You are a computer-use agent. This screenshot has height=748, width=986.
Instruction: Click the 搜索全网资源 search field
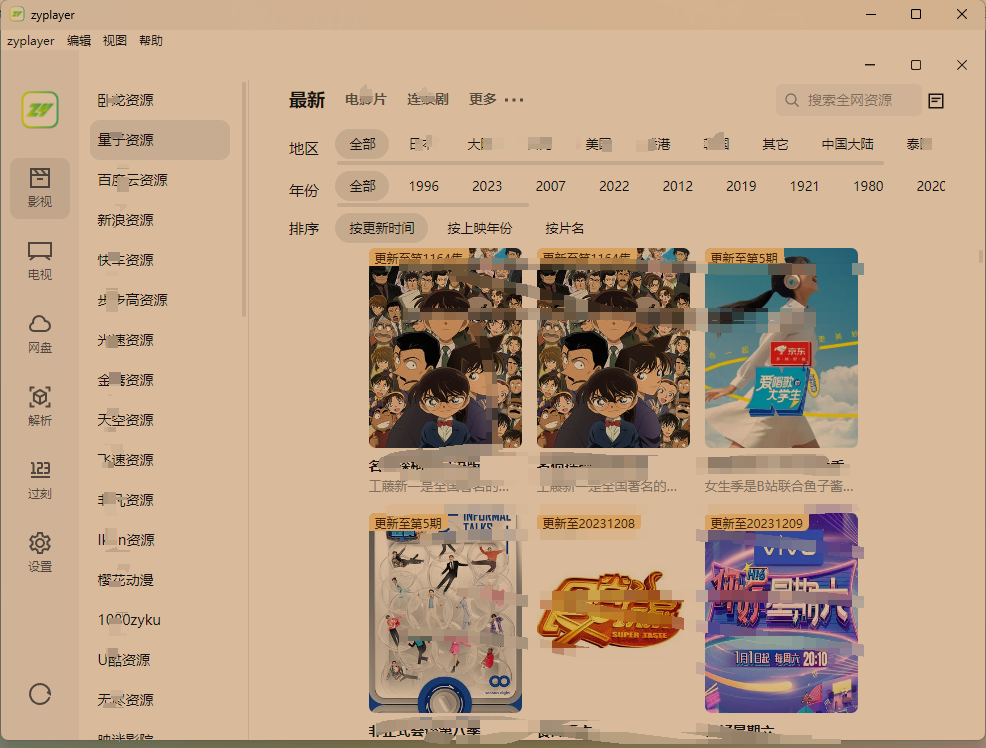[x=849, y=100]
